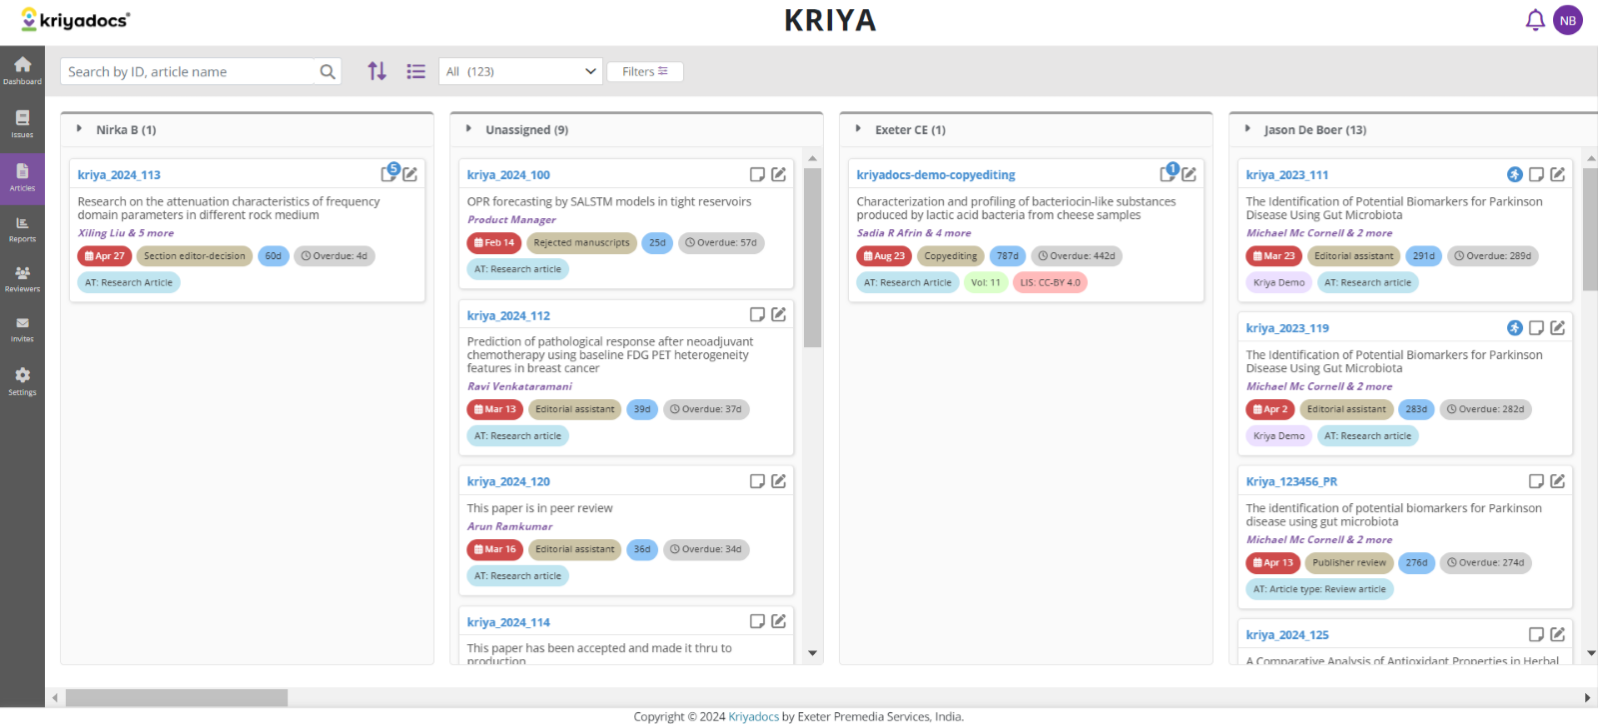Open article link kriya_2023_119
The height and width of the screenshot is (724, 1598).
[x=1287, y=328]
